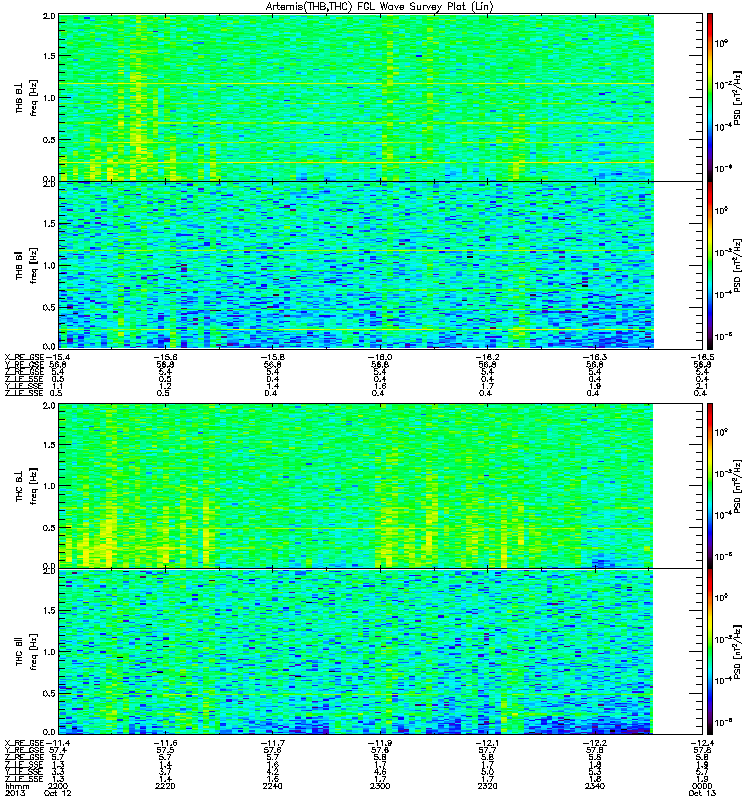Click the "THC B⊥ freq [Hz]" y-axis label

click(x=27, y=485)
